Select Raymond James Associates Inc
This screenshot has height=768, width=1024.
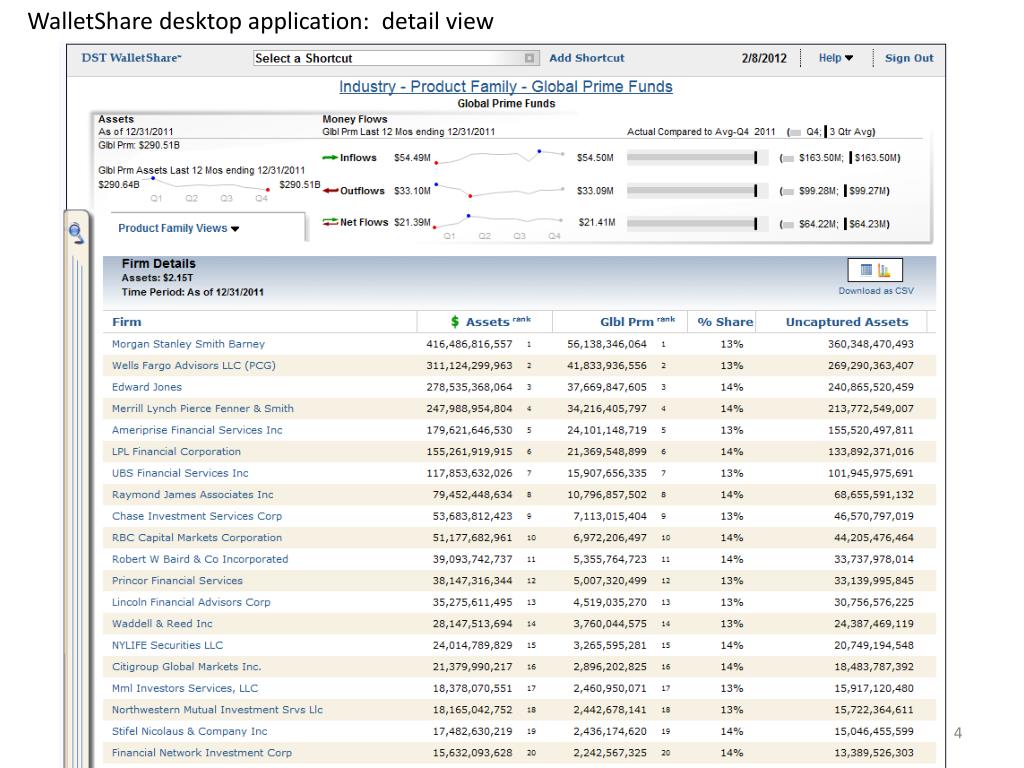click(x=193, y=495)
